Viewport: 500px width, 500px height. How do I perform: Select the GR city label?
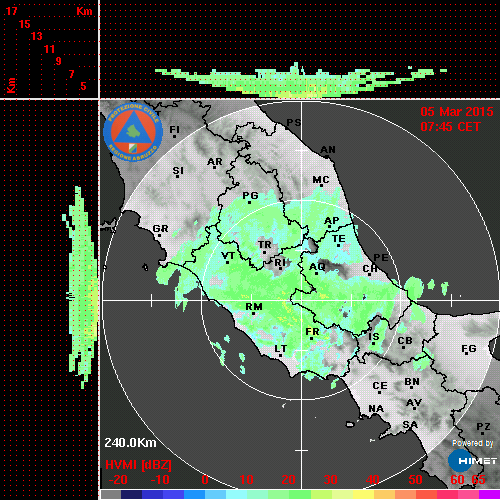pyautogui.click(x=160, y=229)
